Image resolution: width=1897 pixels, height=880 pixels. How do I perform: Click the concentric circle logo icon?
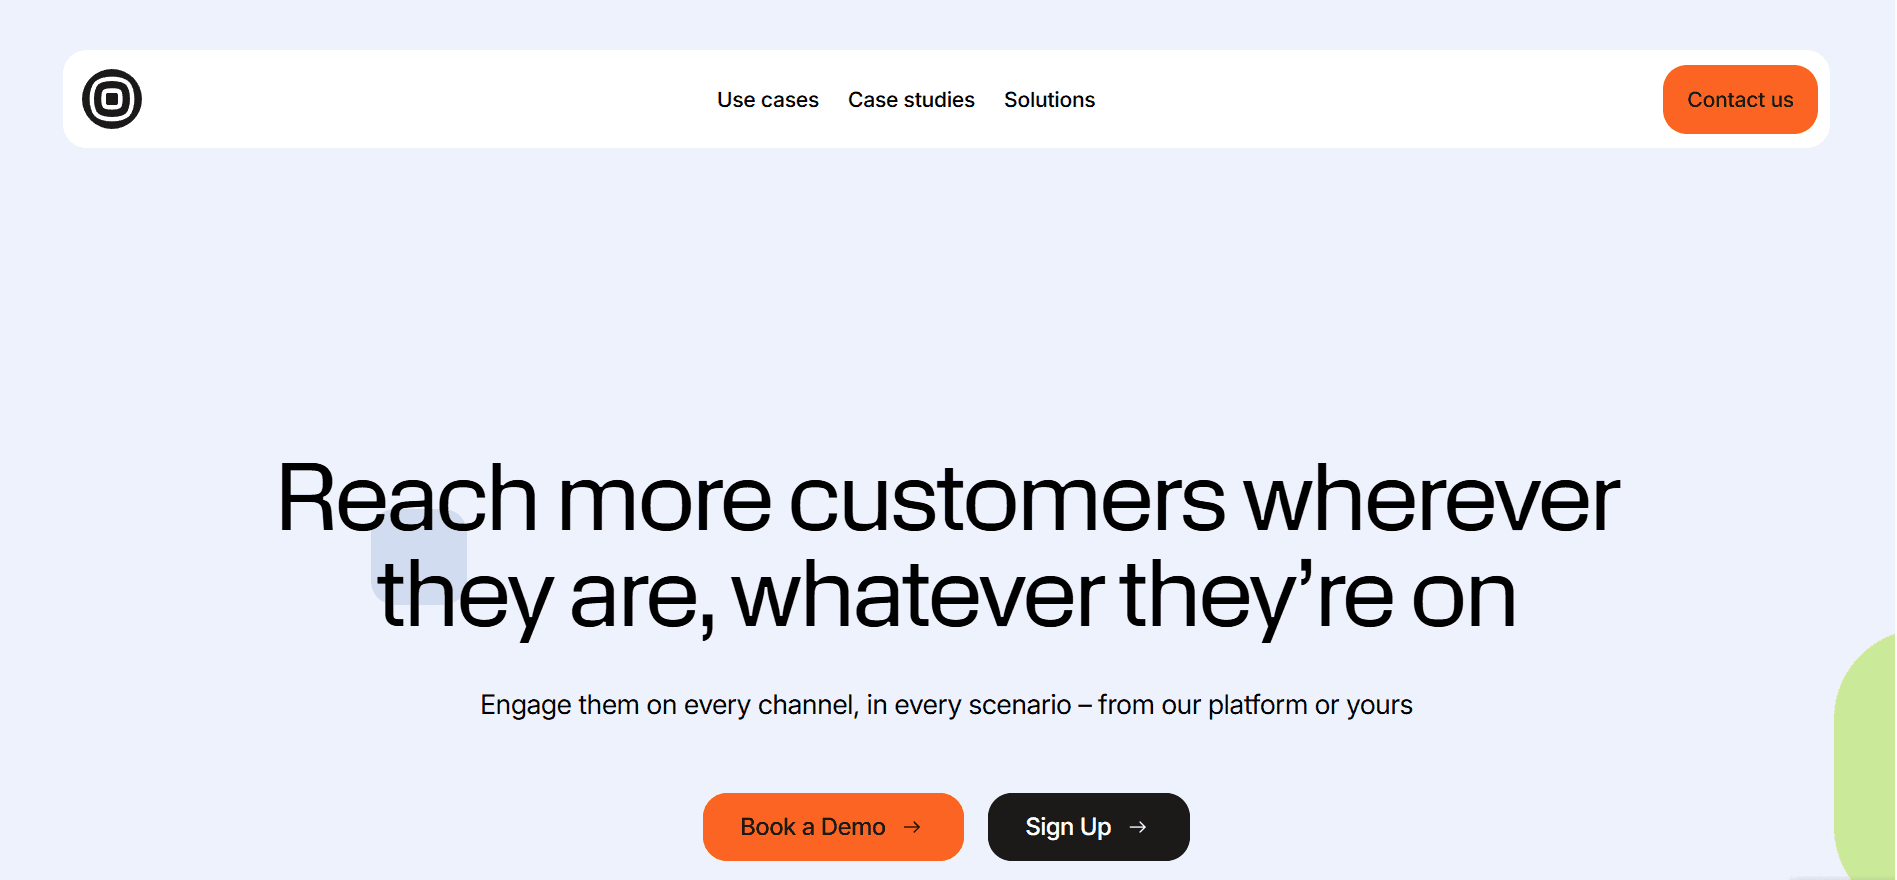pyautogui.click(x=112, y=99)
